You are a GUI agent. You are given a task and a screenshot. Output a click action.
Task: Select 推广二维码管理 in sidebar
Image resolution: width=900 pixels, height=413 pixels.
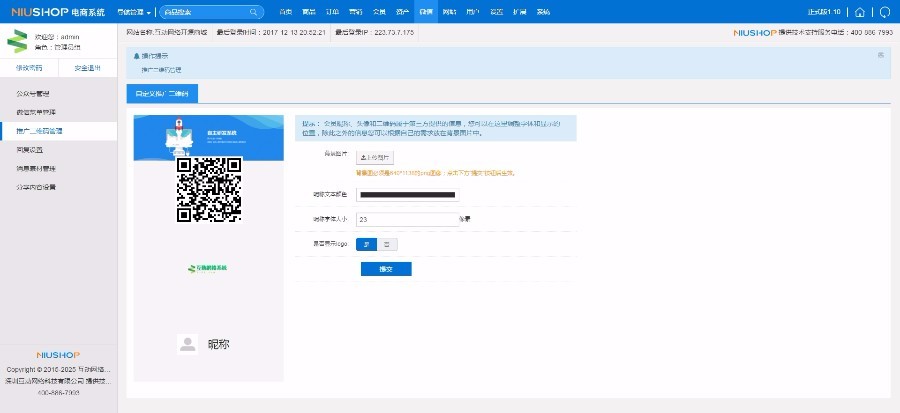(x=59, y=131)
